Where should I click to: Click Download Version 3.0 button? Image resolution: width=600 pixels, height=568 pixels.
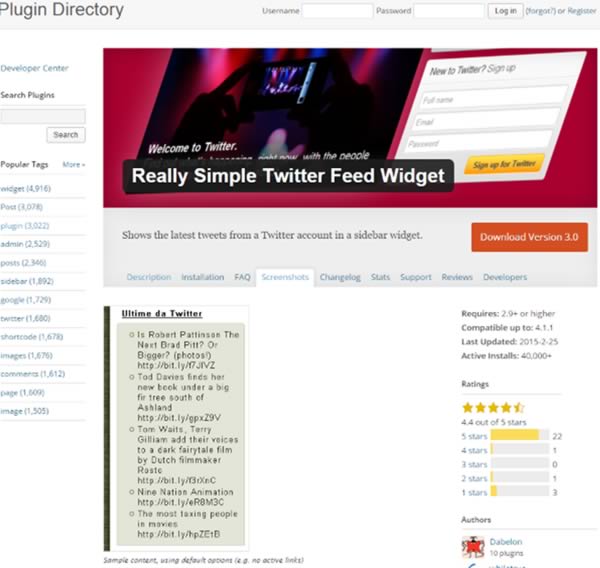click(530, 237)
